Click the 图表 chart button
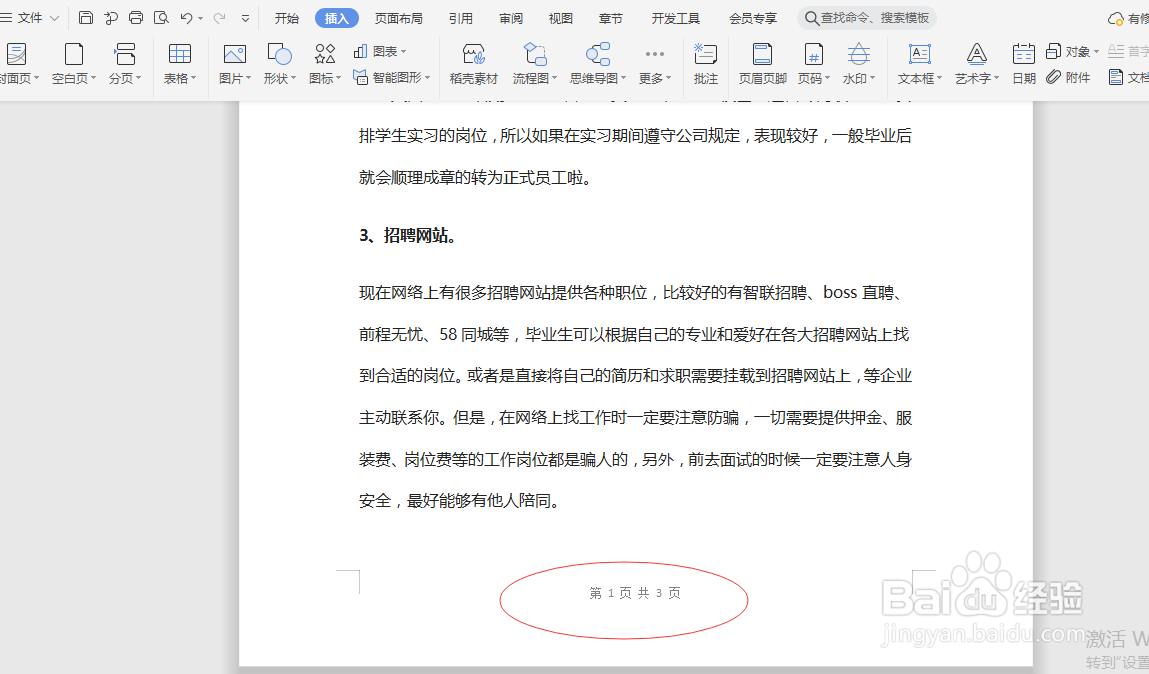This screenshot has height=674, width=1149. (x=380, y=51)
